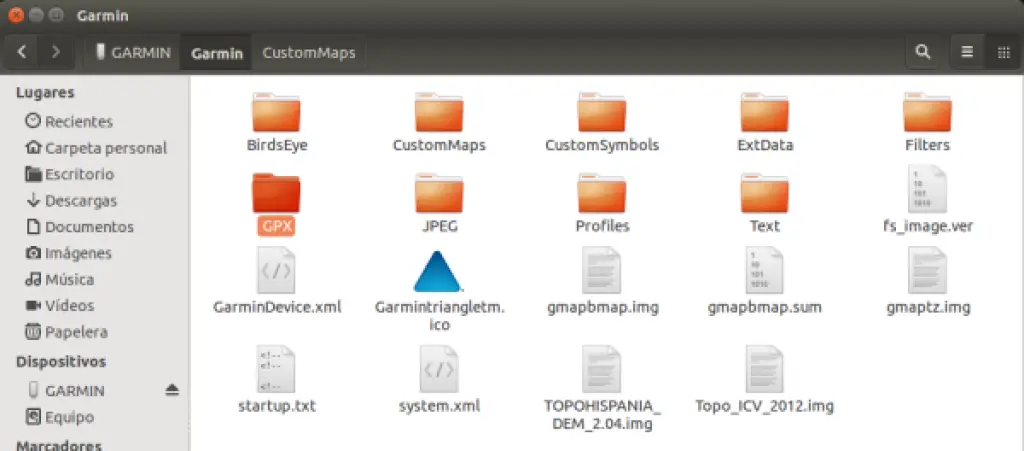Open Descargas in the sidebar
The image size is (1024, 451).
pyautogui.click(x=71, y=200)
